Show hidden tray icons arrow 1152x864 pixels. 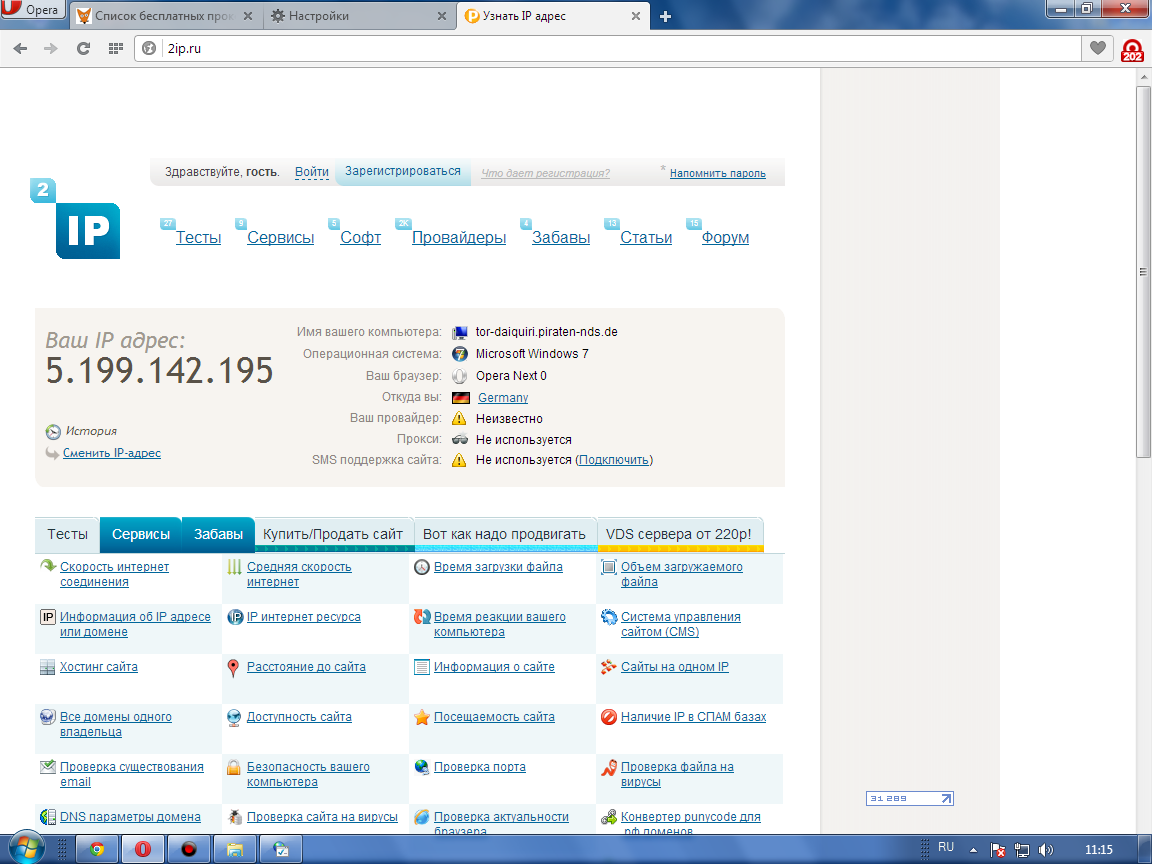pyautogui.click(x=973, y=850)
